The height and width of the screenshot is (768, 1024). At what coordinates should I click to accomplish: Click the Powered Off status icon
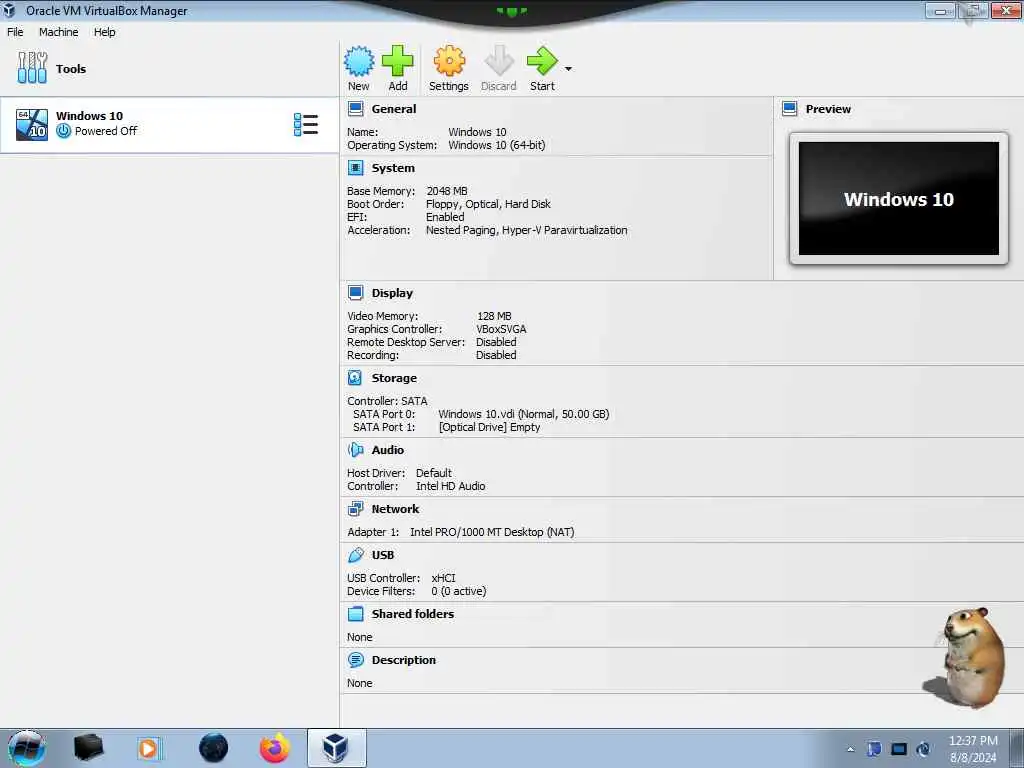63,131
